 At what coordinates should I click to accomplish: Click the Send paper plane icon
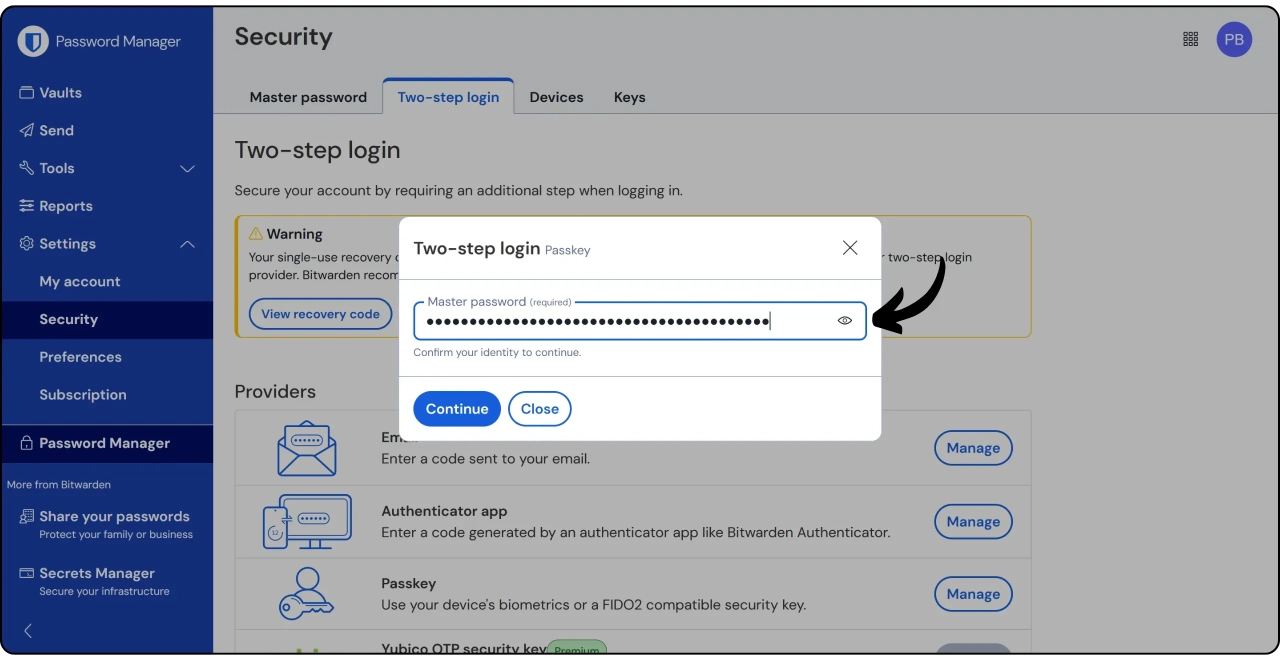26,130
